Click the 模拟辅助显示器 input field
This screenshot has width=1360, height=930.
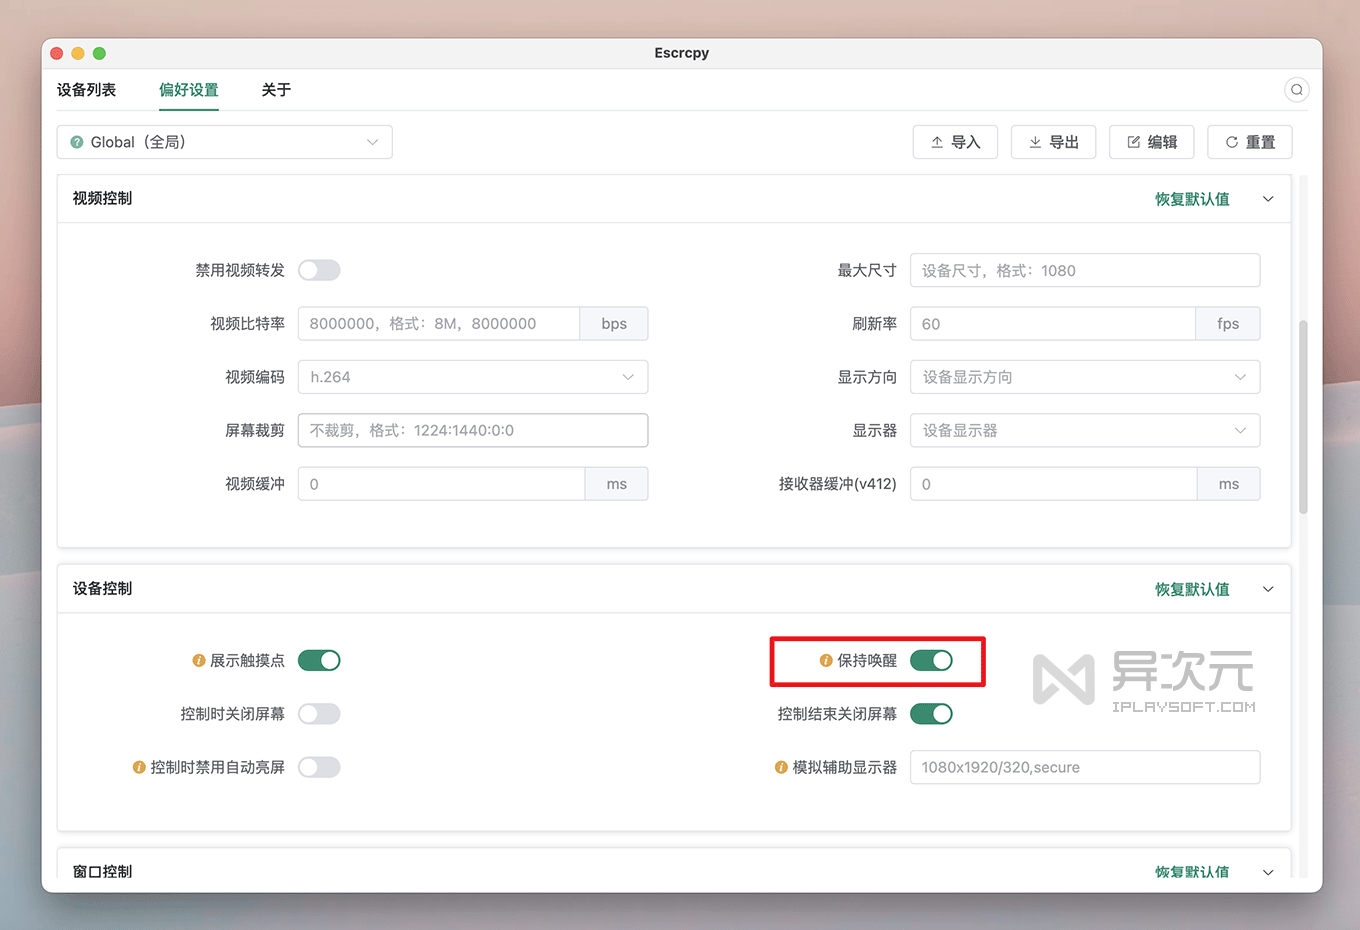(1084, 767)
